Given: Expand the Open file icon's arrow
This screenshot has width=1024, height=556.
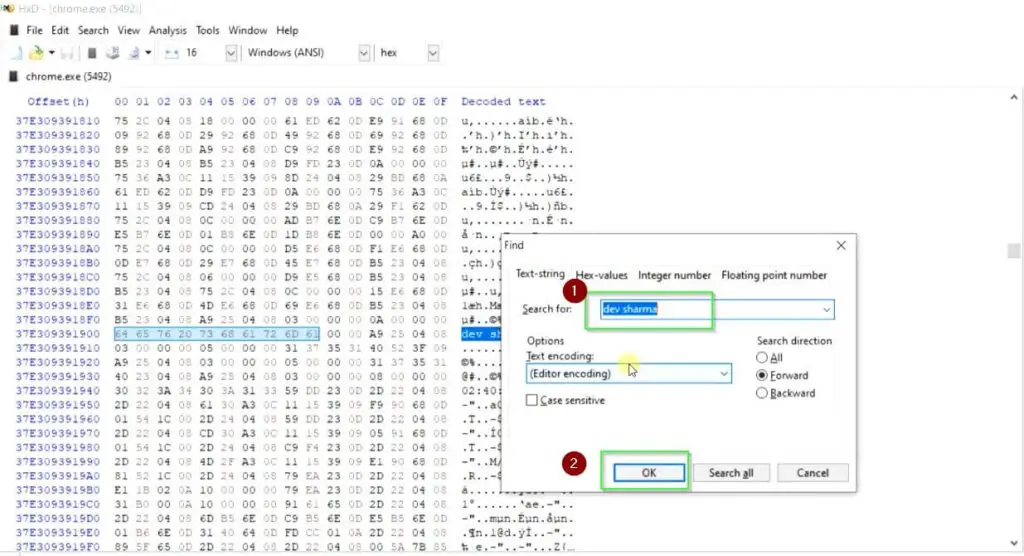Looking at the screenshot, I should tap(51, 53).
